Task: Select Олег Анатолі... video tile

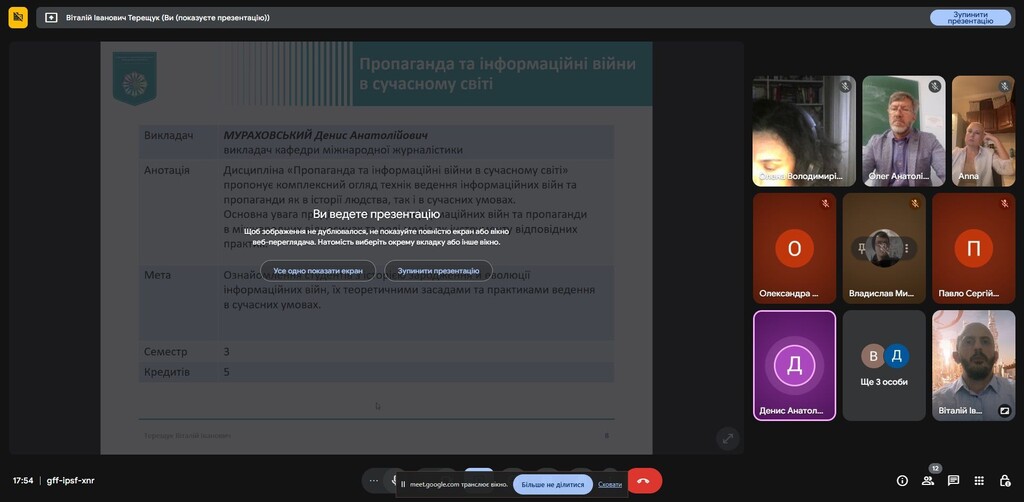Action: tap(903, 130)
